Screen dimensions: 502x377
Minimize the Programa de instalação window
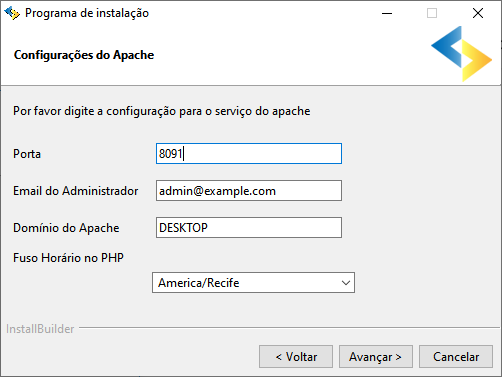387,13
